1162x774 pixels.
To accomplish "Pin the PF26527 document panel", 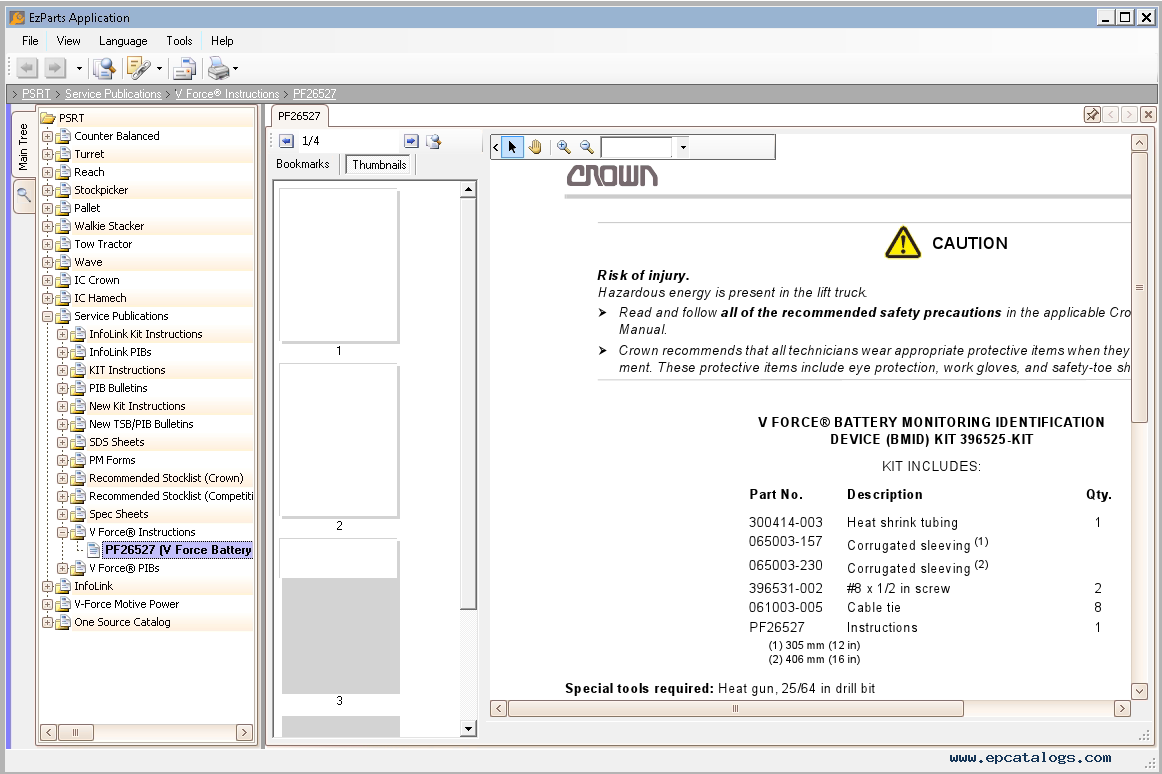I will click(x=1092, y=115).
